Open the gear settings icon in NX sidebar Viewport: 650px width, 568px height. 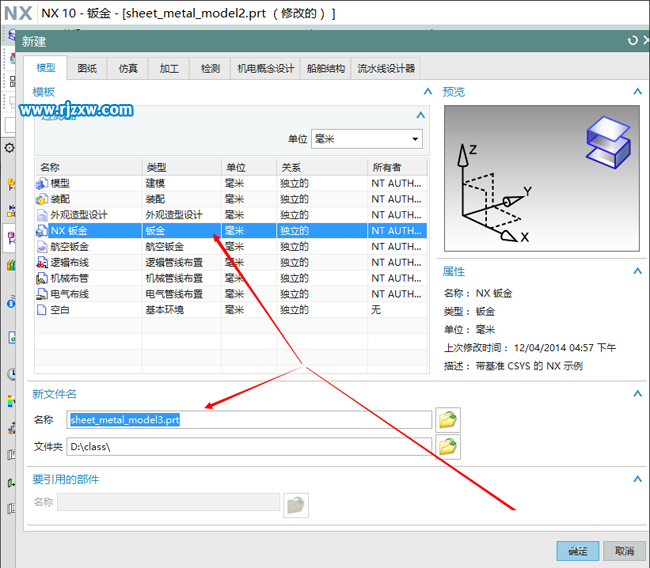9,148
